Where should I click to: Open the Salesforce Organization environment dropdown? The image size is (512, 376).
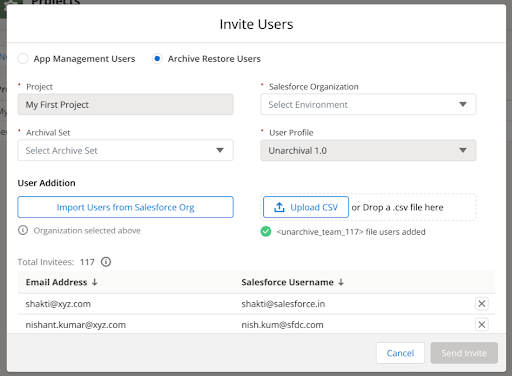(x=368, y=105)
